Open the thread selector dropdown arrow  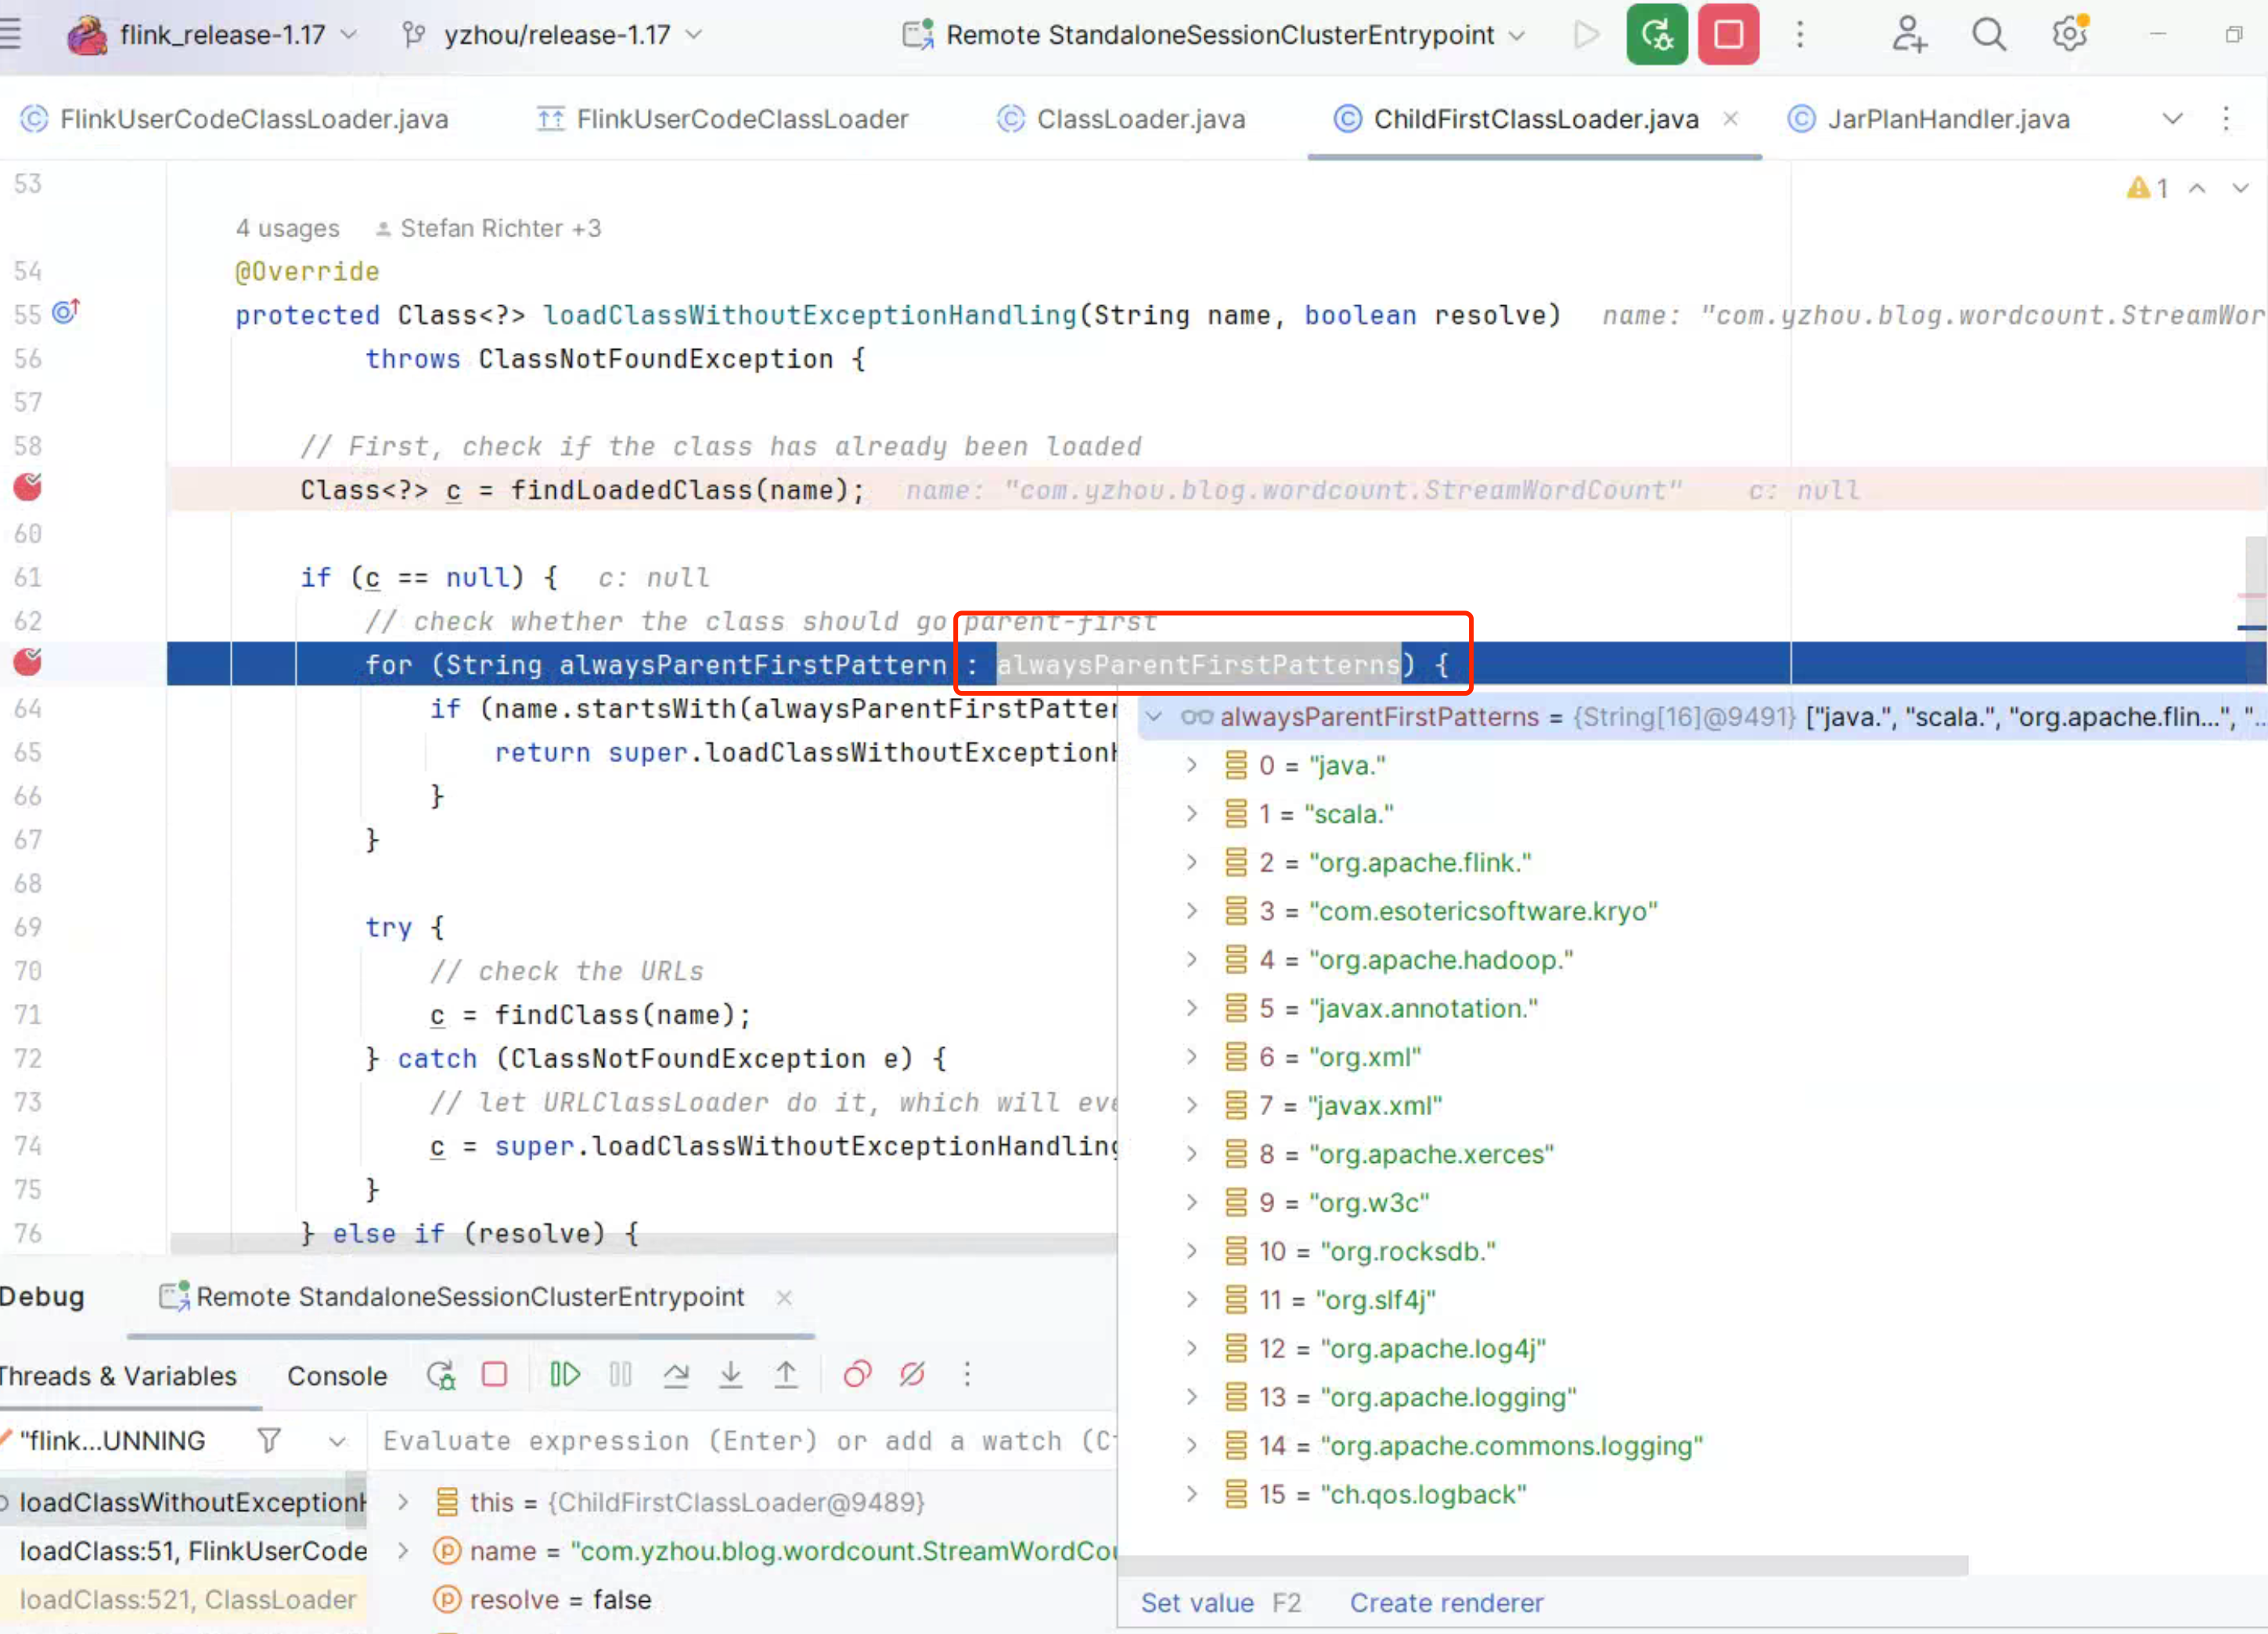tap(337, 1442)
